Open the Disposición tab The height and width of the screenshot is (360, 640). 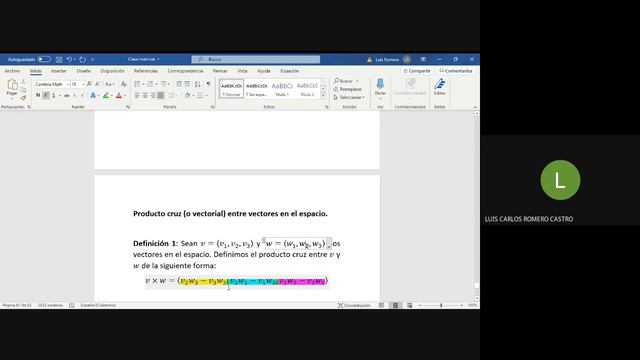[112, 71]
